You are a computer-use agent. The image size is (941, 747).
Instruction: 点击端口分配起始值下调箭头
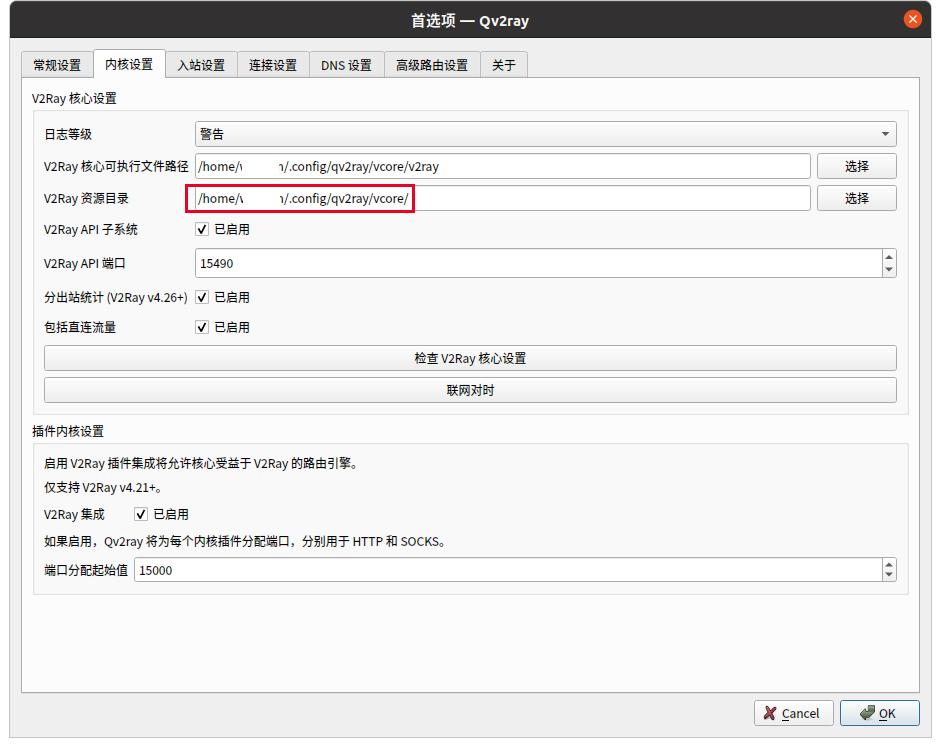pyautogui.click(x=887, y=575)
